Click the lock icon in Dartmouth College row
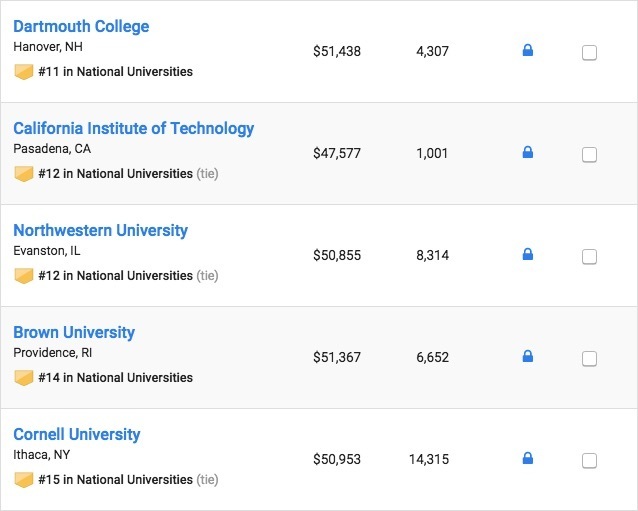 point(528,50)
